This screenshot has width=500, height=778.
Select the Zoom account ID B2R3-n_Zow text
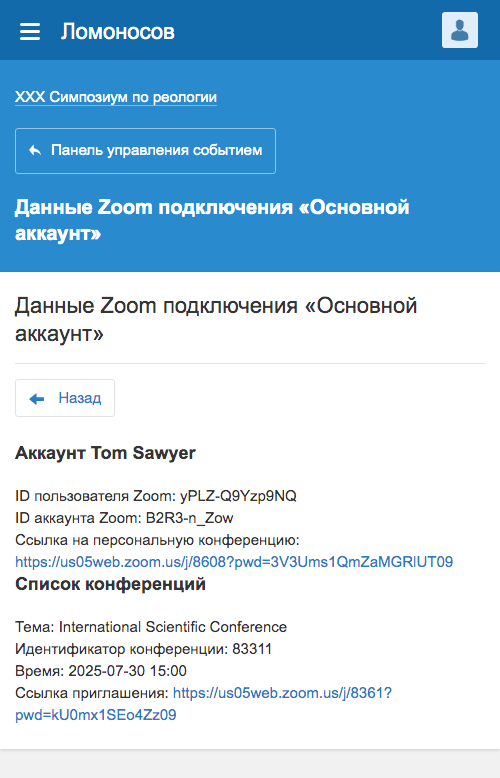click(189, 518)
